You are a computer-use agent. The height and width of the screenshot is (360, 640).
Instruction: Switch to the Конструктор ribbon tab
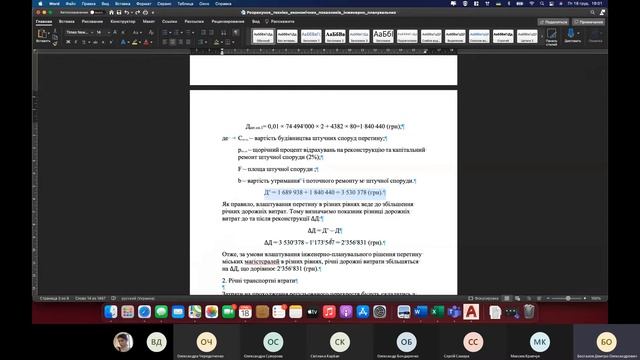tap(123, 22)
